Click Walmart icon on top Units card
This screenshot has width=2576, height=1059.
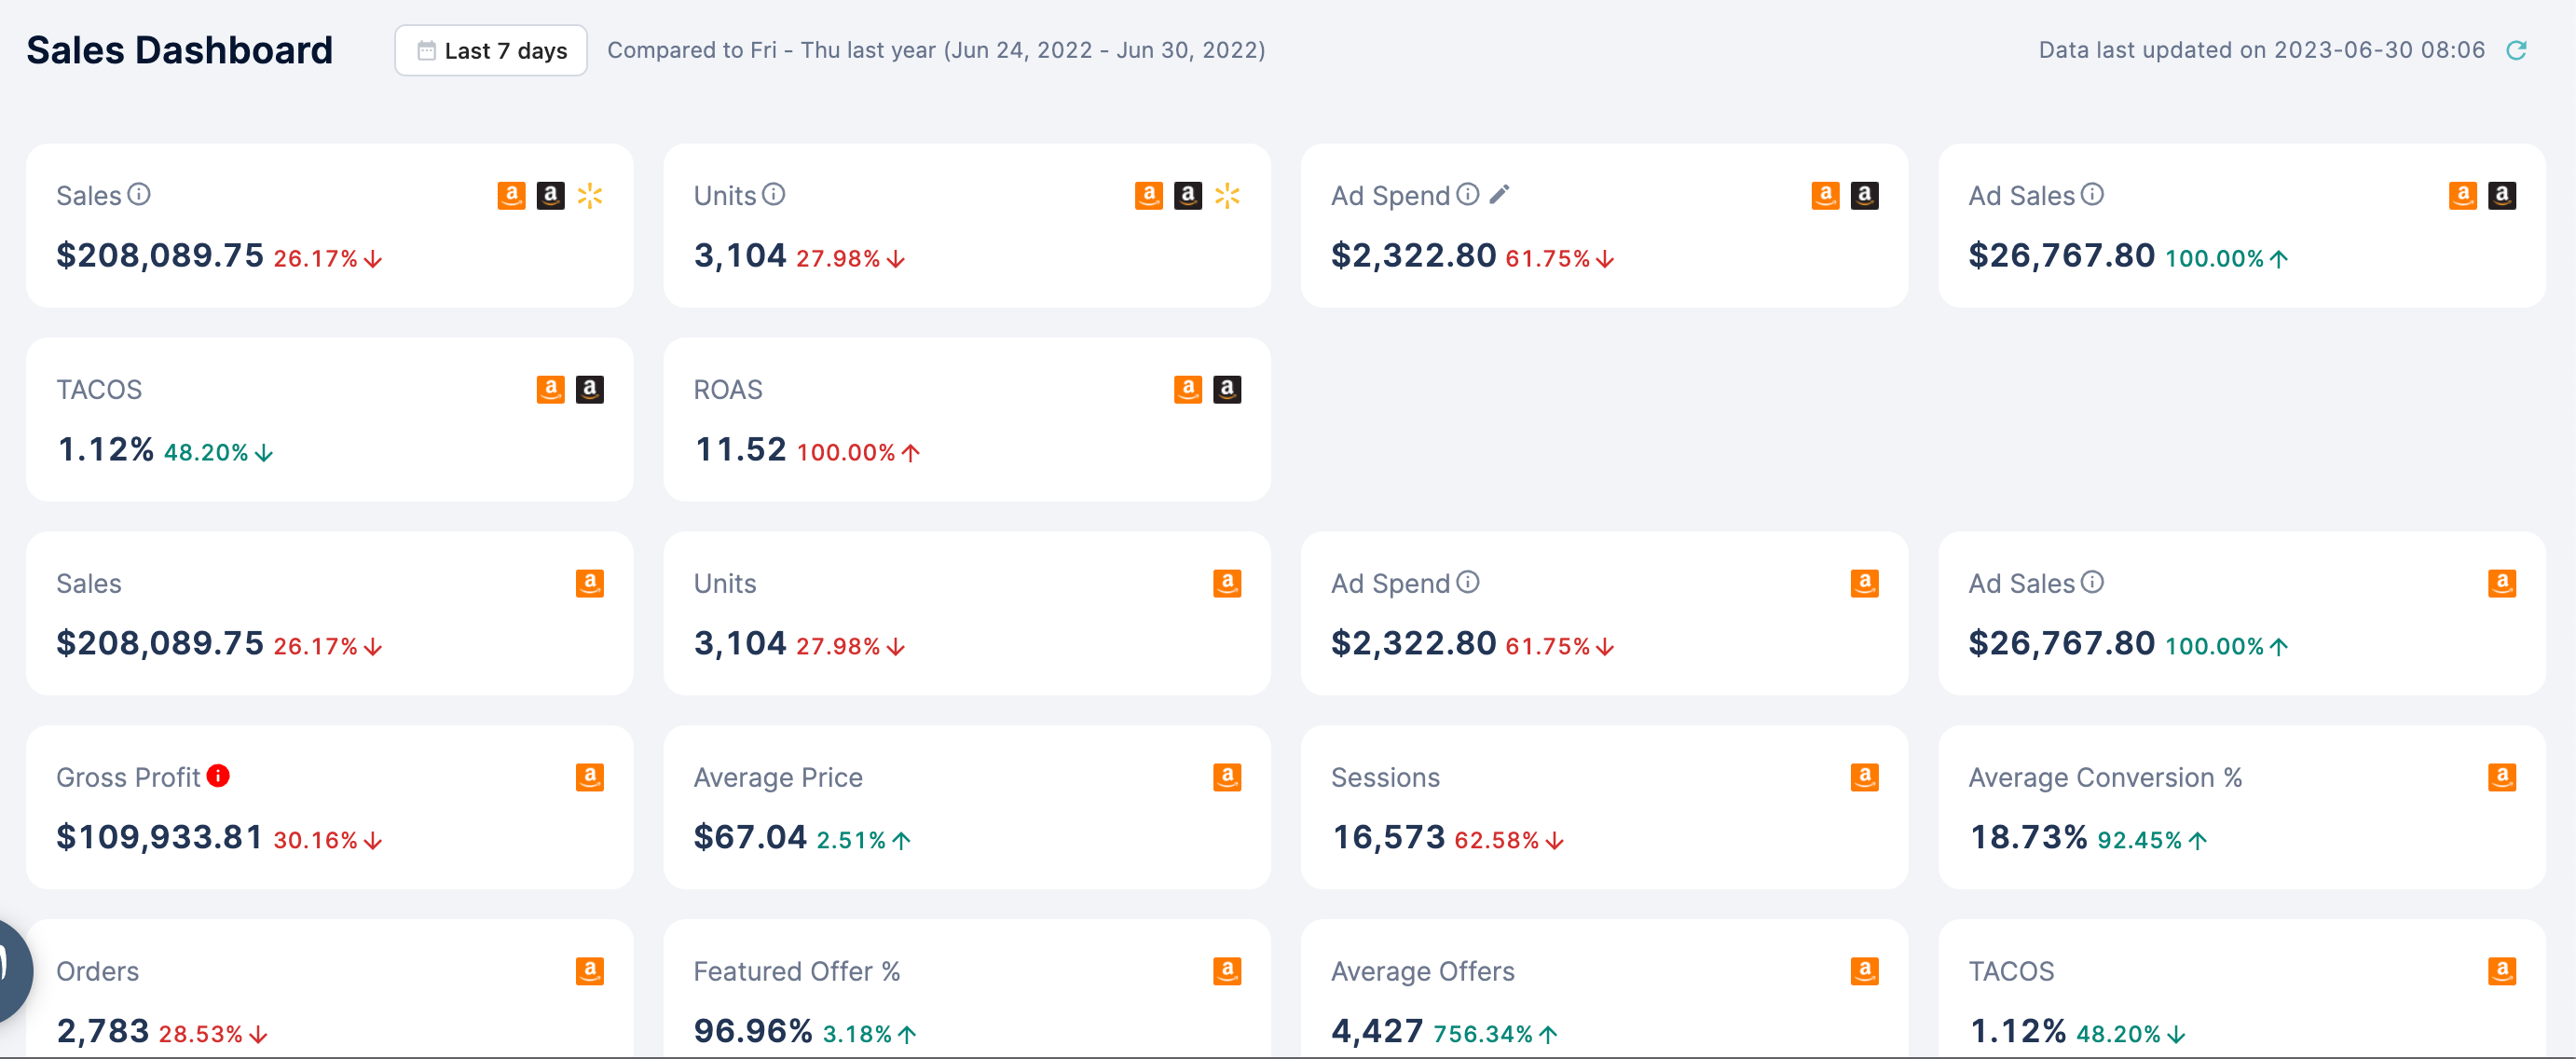(1227, 195)
